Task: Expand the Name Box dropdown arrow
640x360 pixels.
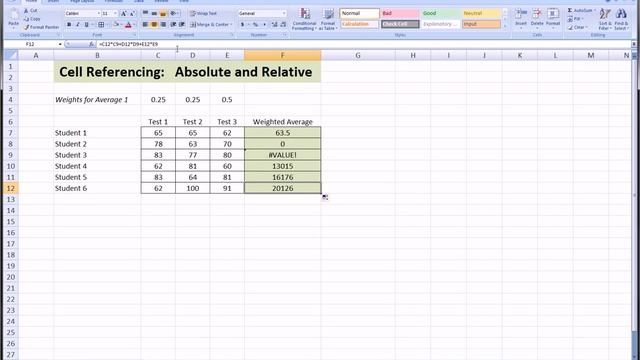Action: click(x=60, y=44)
